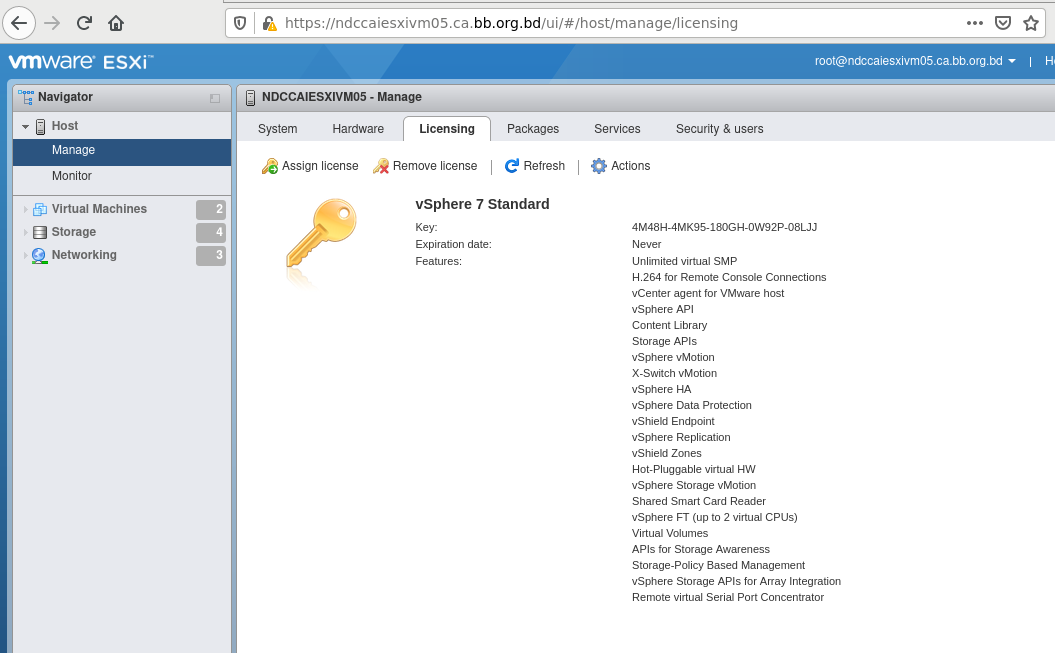Click the vSphere 7 Standard heading
The height and width of the screenshot is (653, 1055).
[x=482, y=204]
